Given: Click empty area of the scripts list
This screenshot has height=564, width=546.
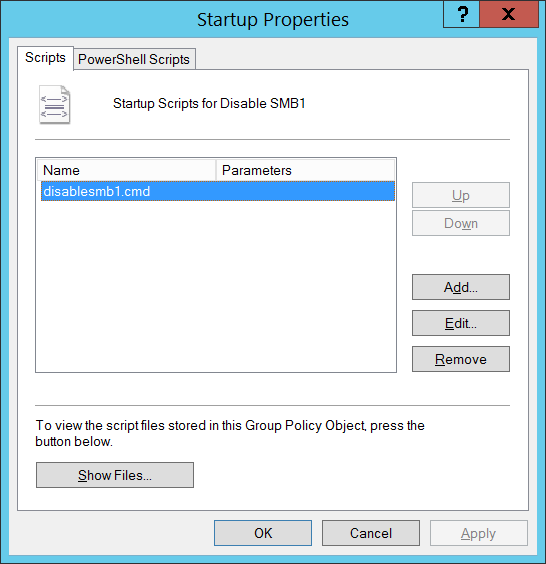Looking at the screenshot, I should pos(216,286).
